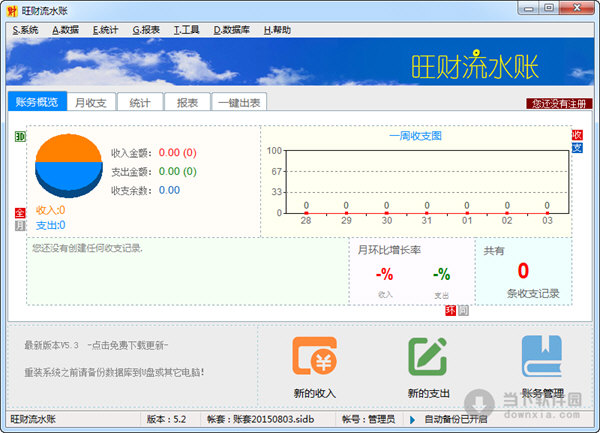Select the gray 月 toggle beside pie chart
Screen dimensions: 600x433
[x=20, y=226]
